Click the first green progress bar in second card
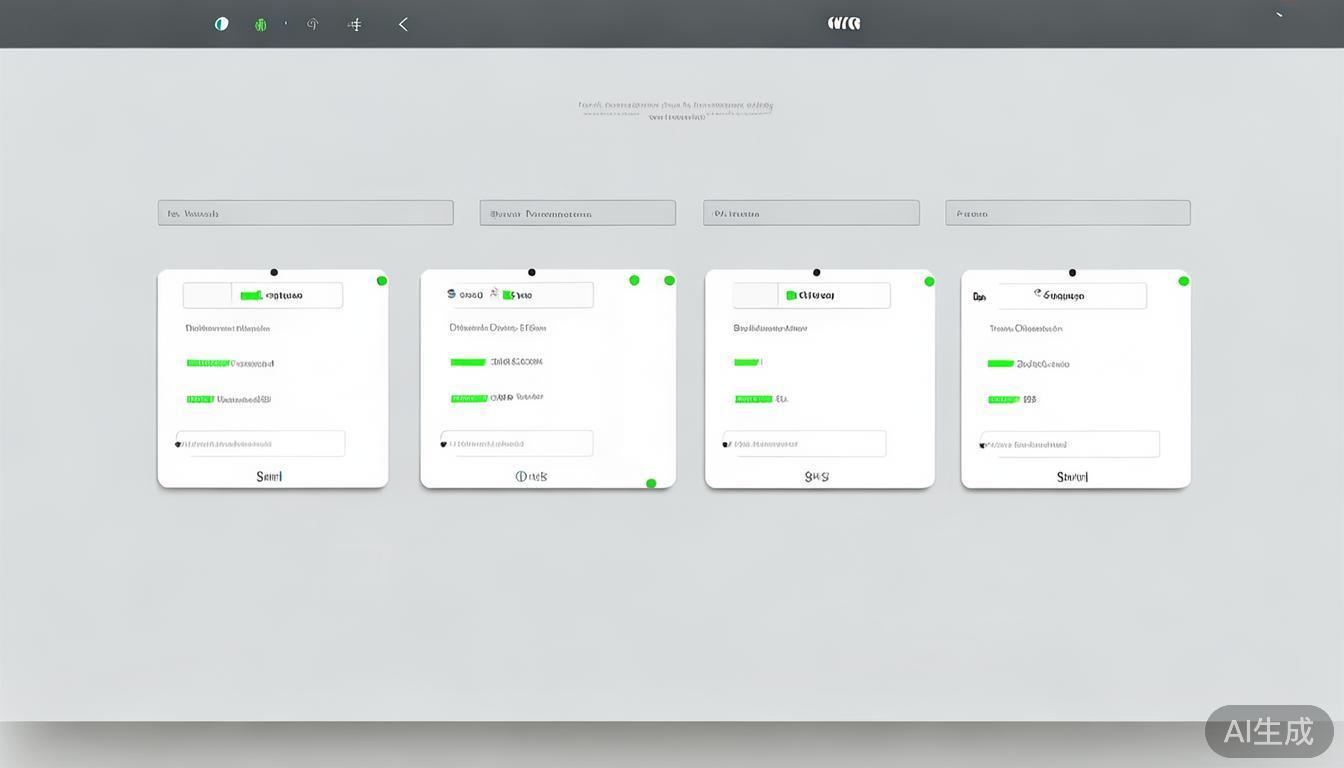 pos(468,362)
